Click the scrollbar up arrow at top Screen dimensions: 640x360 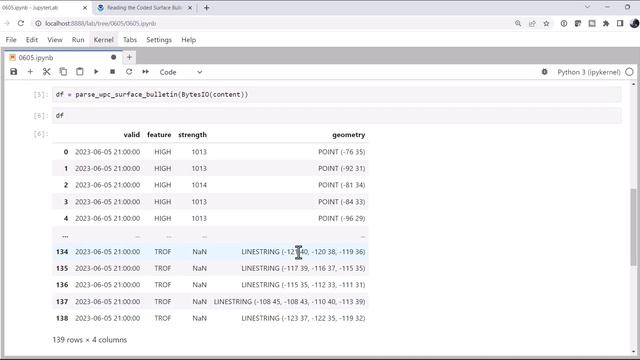click(633, 84)
